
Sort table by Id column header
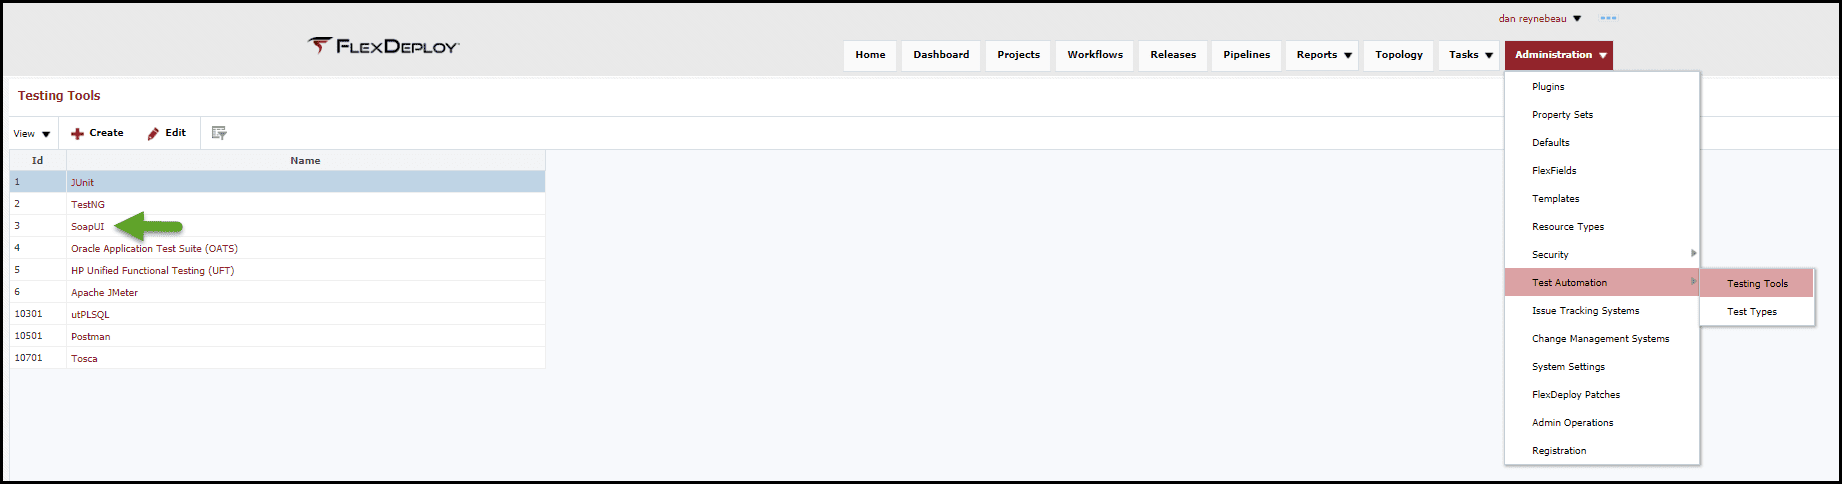point(38,160)
